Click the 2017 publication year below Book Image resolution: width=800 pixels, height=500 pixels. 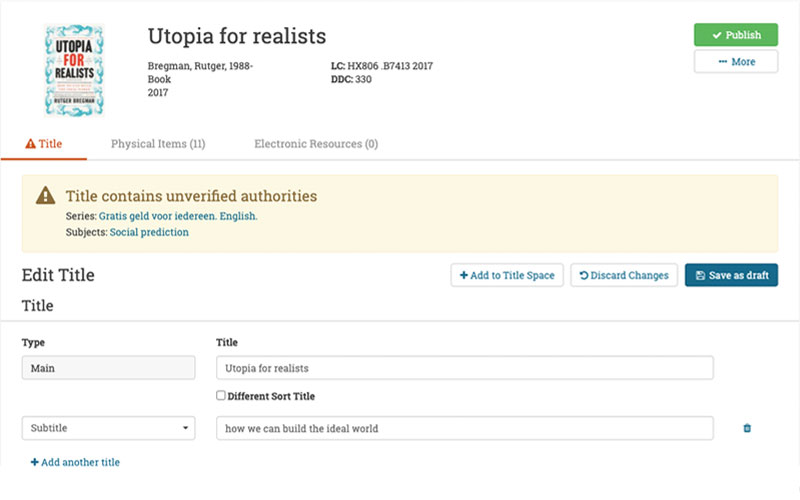(x=158, y=92)
